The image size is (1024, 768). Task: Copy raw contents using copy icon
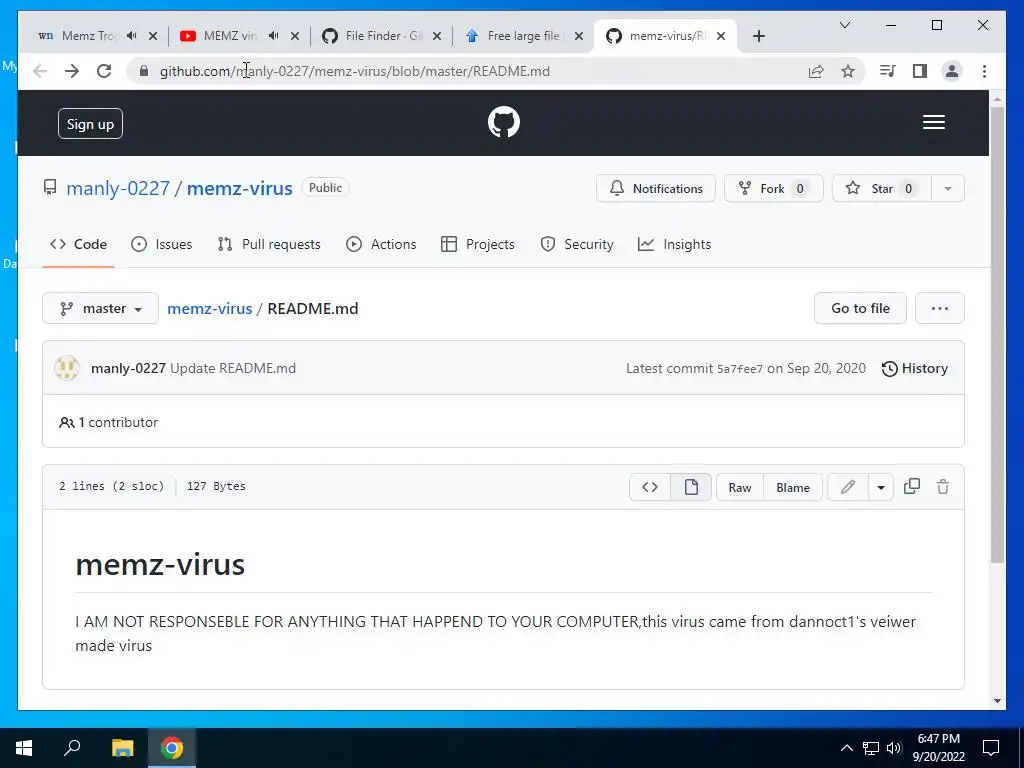coord(912,487)
